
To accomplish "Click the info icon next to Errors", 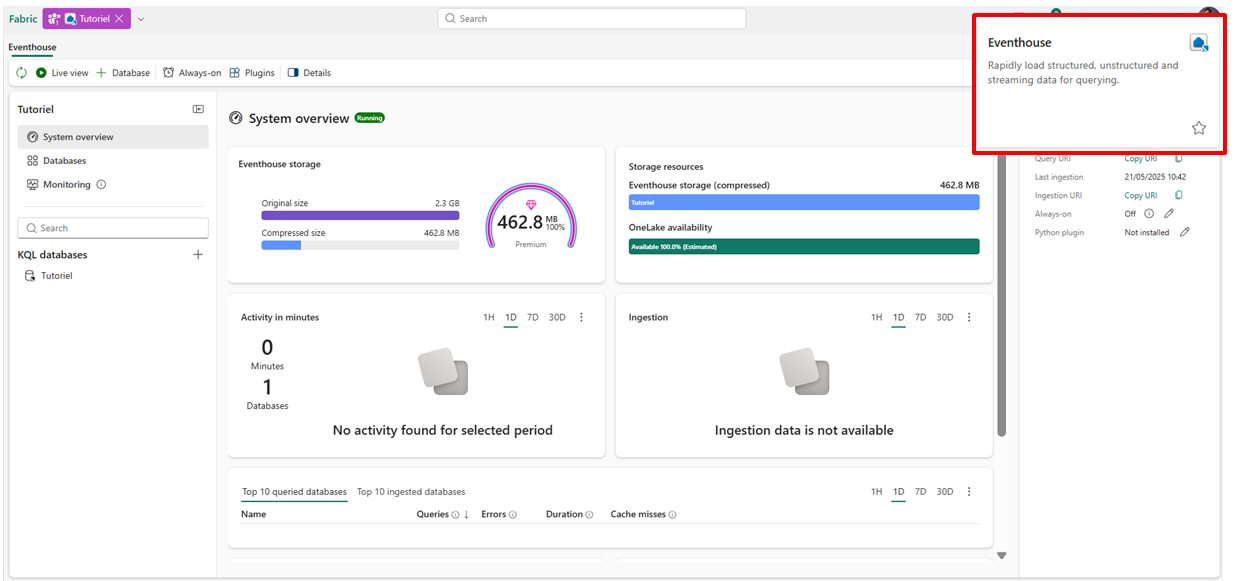I will click(513, 515).
